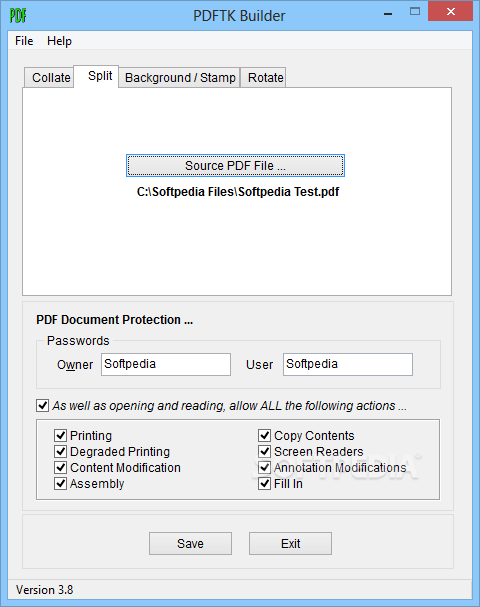Close the PDFTK Builder window
480x607 pixels.
point(451,12)
